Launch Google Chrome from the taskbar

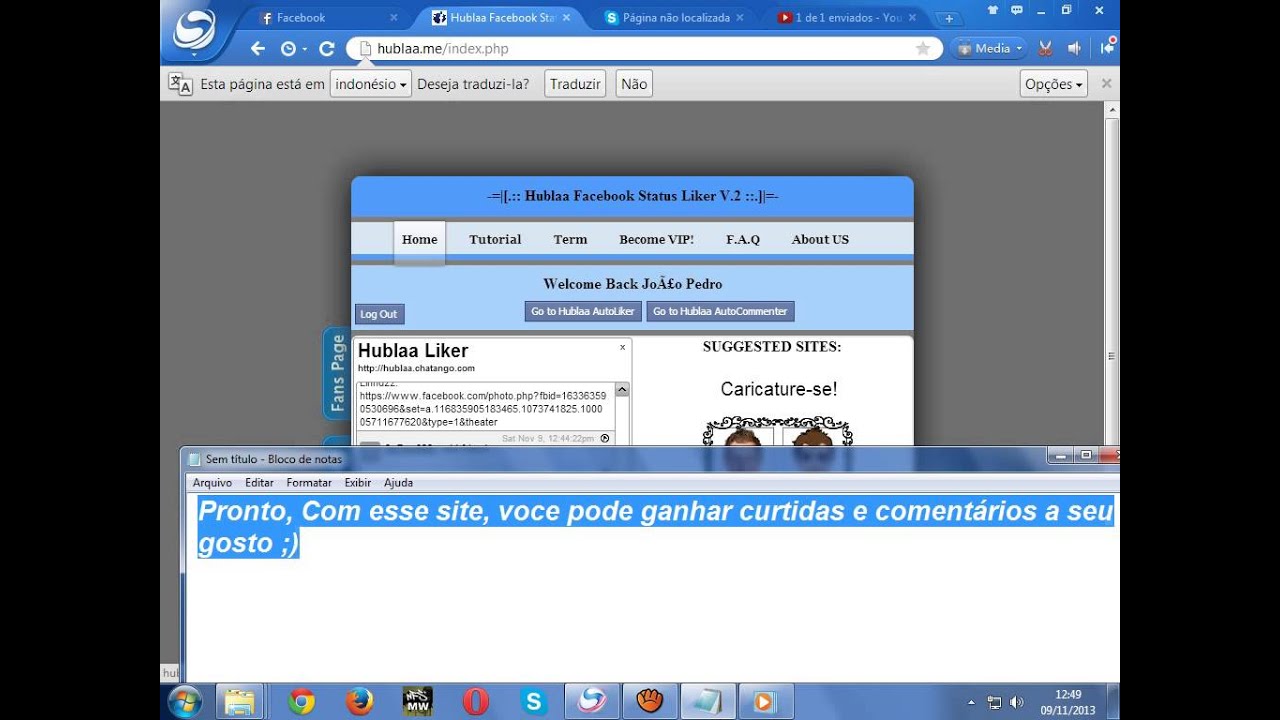[301, 702]
